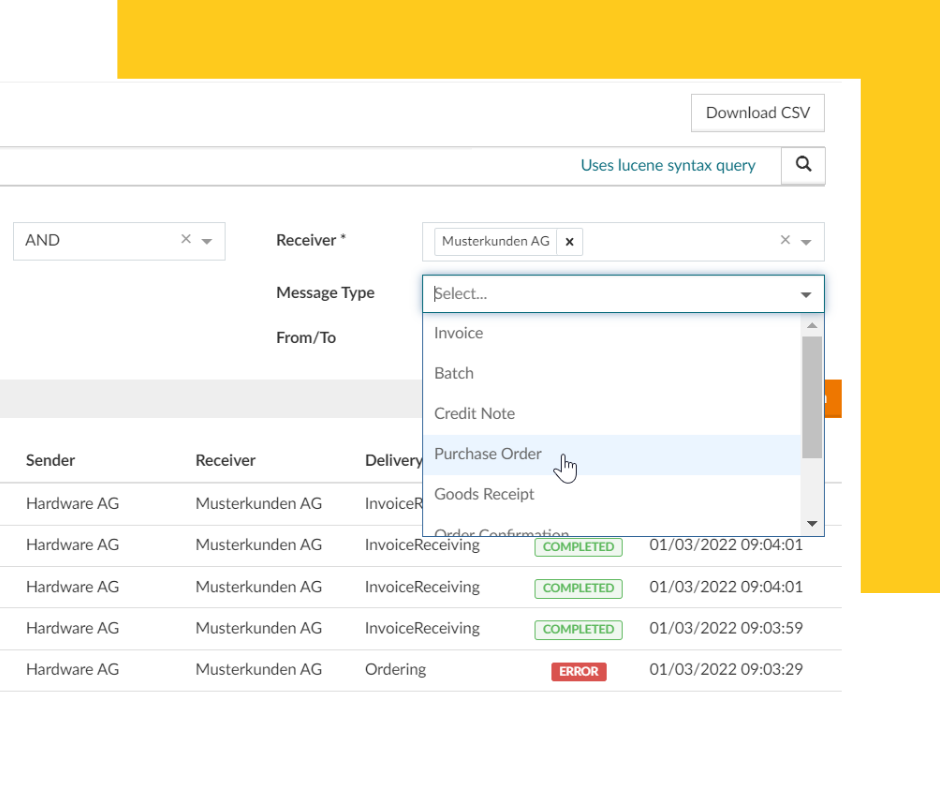Pick Goods Receipt from the dropdown options
The image size is (940, 788).
(484, 493)
